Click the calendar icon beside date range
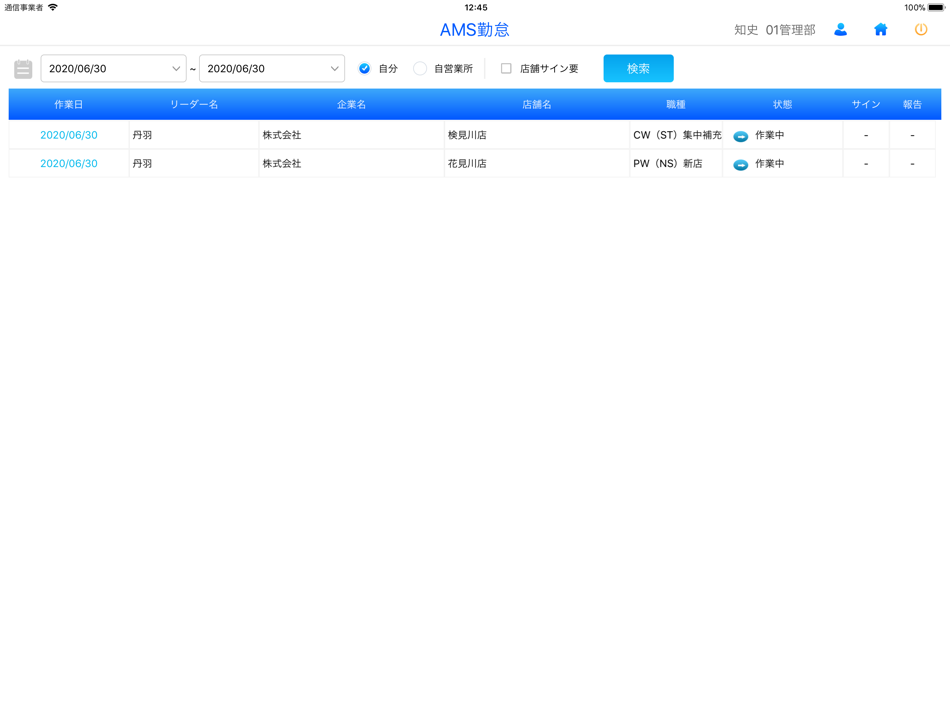 point(23,68)
